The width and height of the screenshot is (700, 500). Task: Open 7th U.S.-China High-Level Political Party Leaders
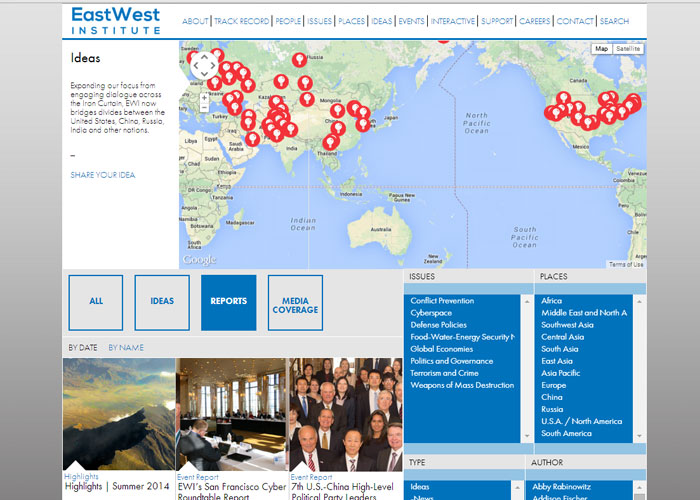click(x=343, y=491)
